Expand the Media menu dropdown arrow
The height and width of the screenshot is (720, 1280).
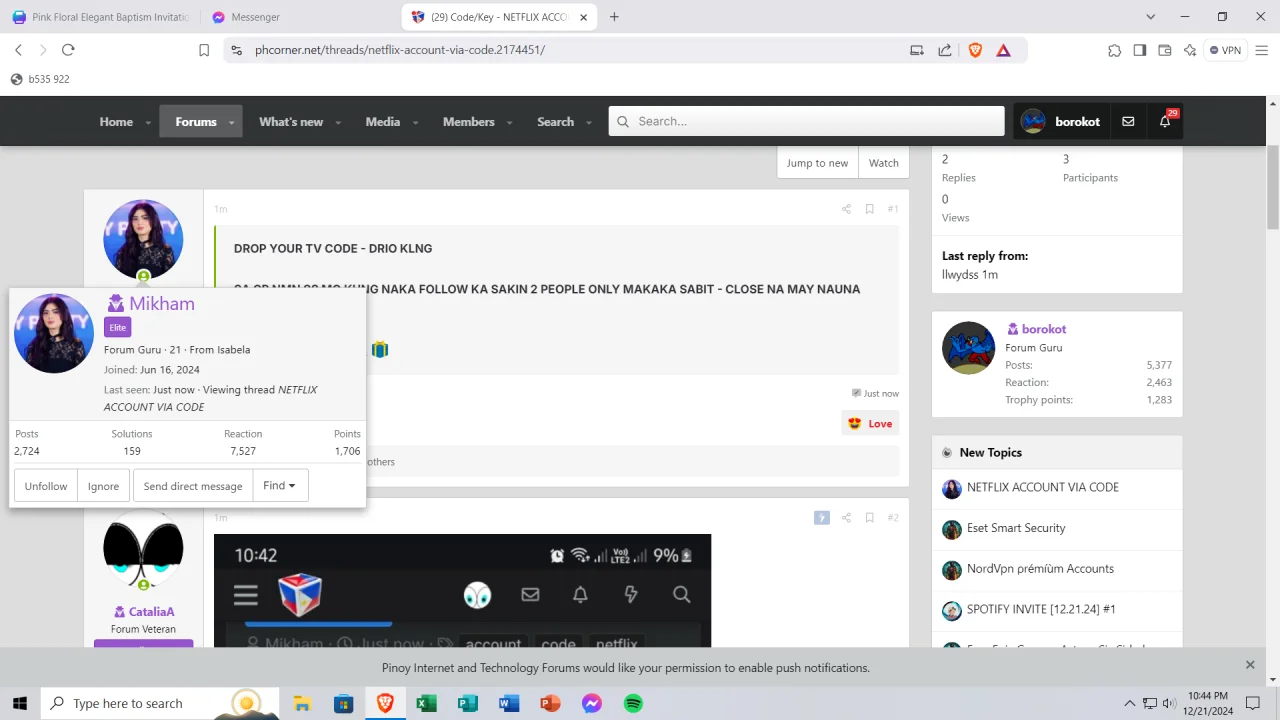point(415,122)
